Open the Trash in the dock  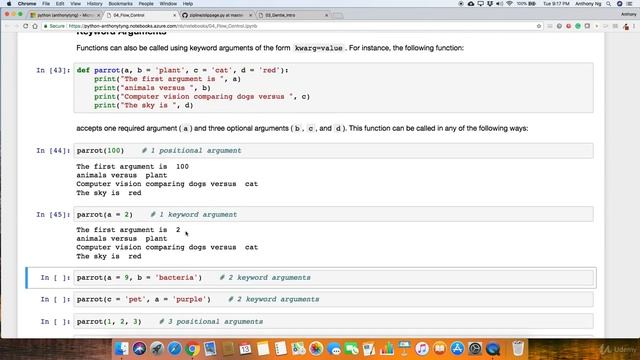pos(518,349)
